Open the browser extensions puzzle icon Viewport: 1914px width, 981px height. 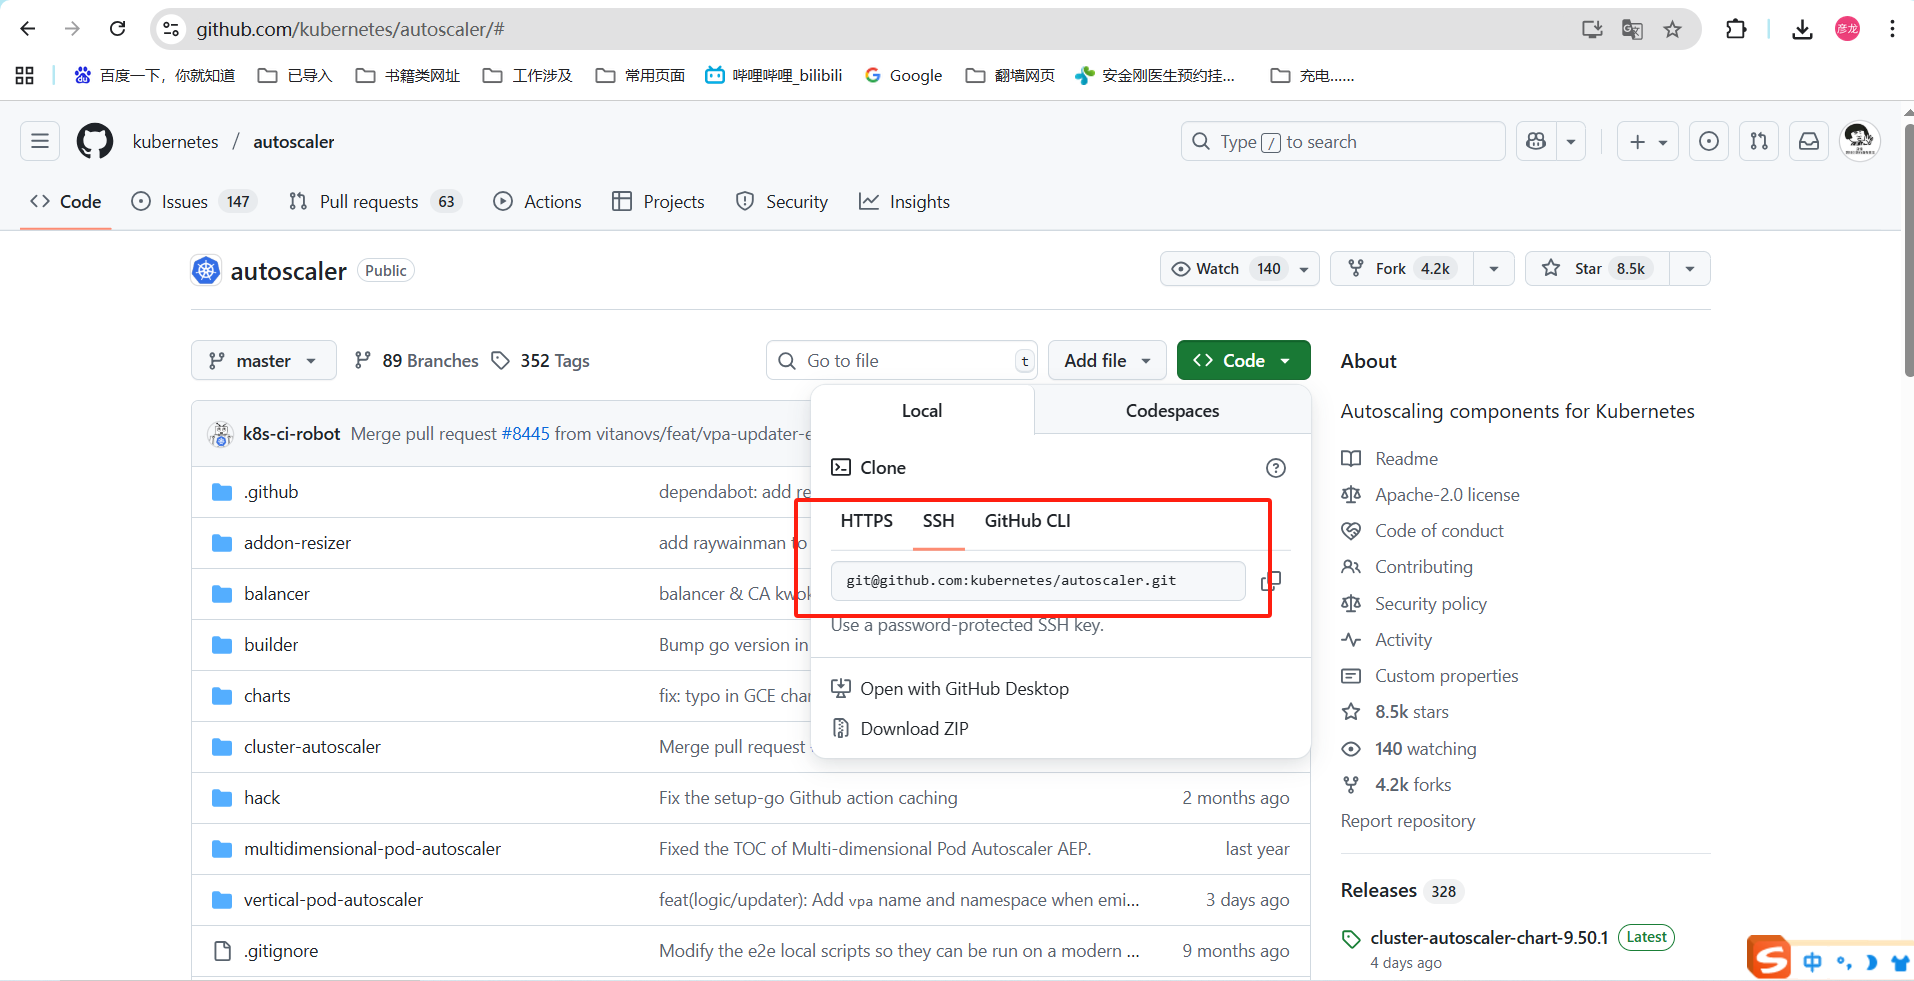tap(1736, 29)
